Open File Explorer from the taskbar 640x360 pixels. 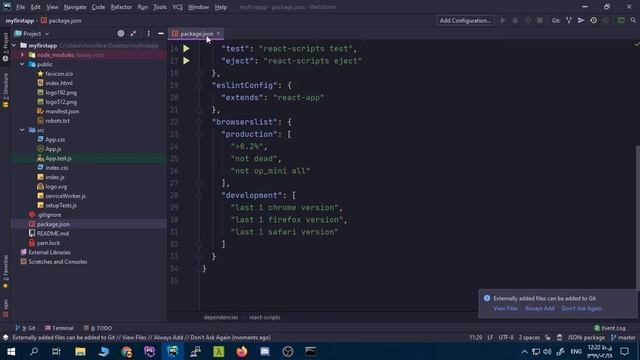(80, 351)
